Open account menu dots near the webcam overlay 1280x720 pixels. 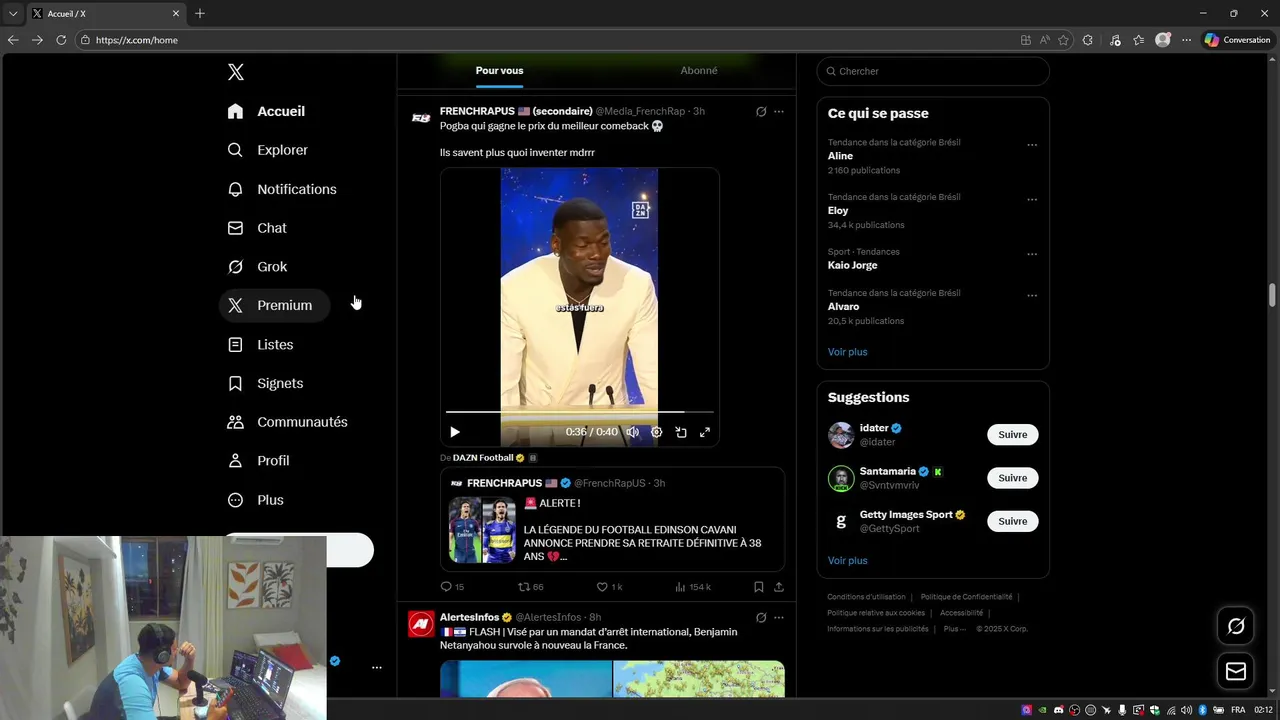tap(376, 667)
